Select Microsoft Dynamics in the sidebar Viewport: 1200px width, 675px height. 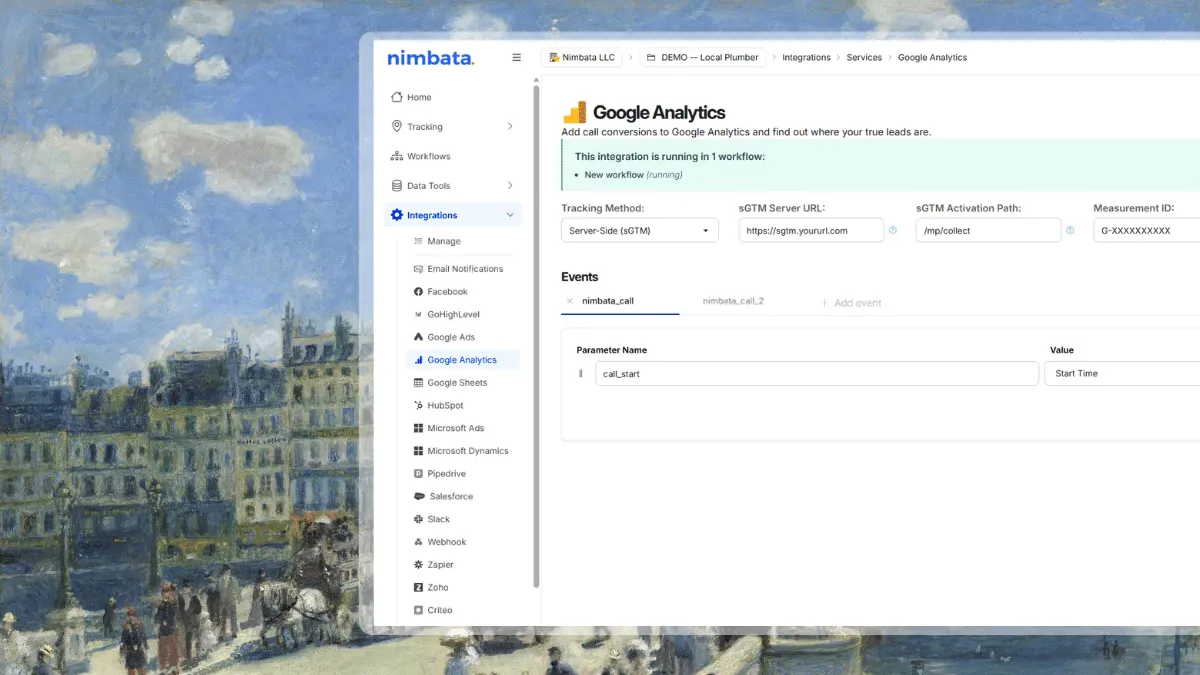[x=468, y=451]
